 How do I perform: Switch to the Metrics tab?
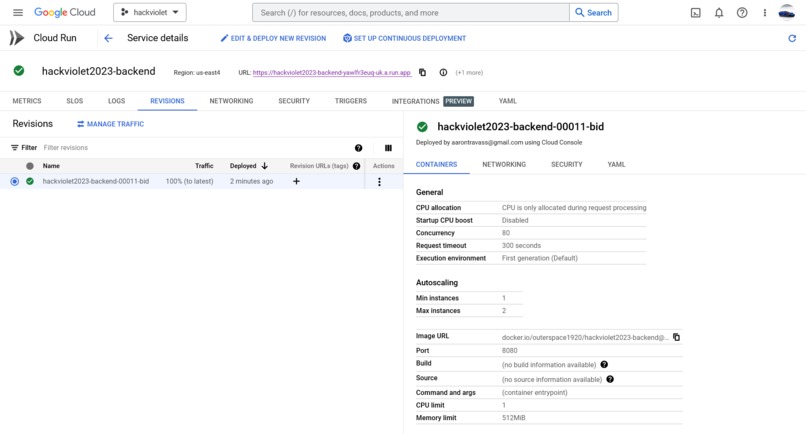click(27, 101)
